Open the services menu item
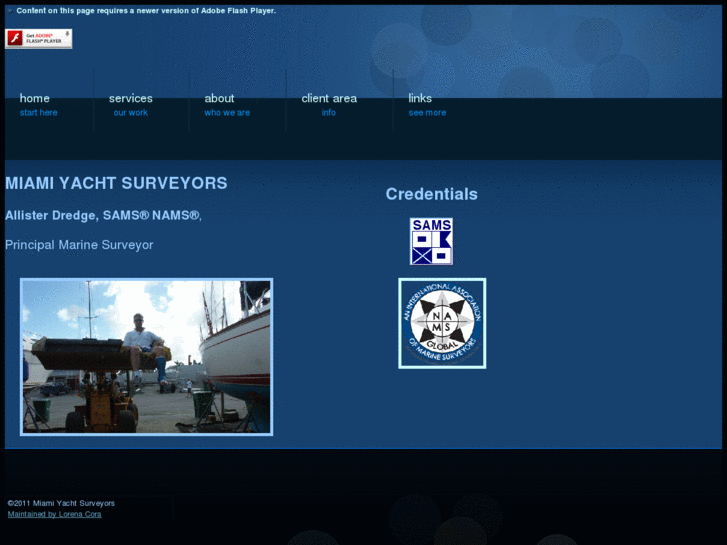The height and width of the screenshot is (545, 727). (x=131, y=98)
